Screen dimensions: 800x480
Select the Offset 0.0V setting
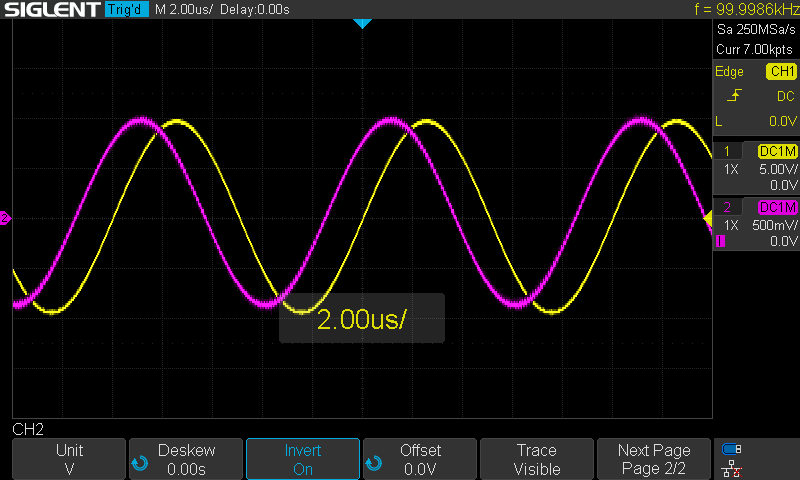pos(420,459)
